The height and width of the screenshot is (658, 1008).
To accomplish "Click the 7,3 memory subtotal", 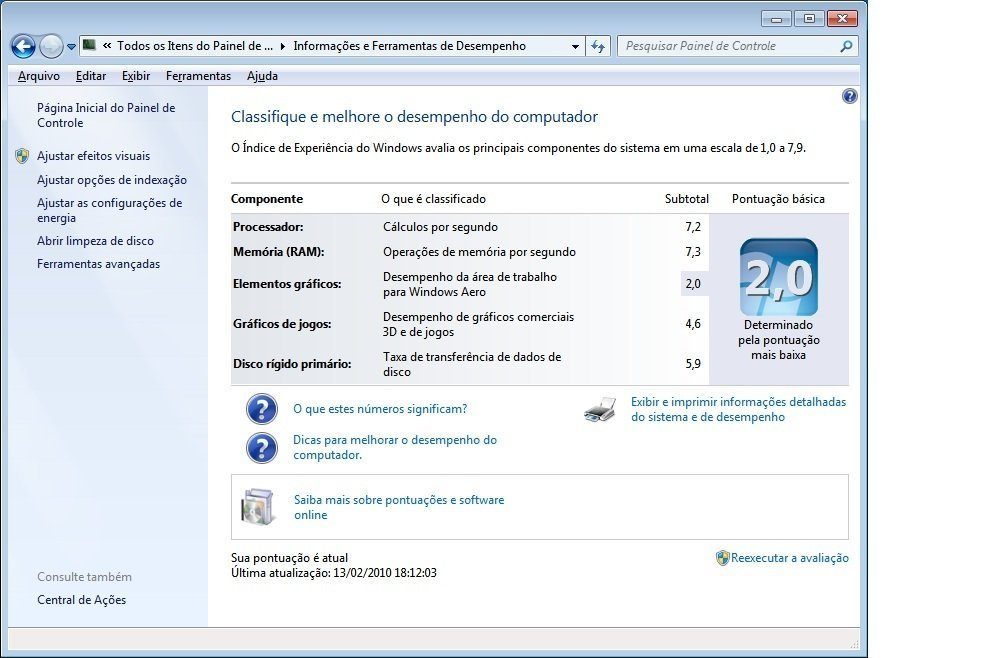I will [693, 252].
